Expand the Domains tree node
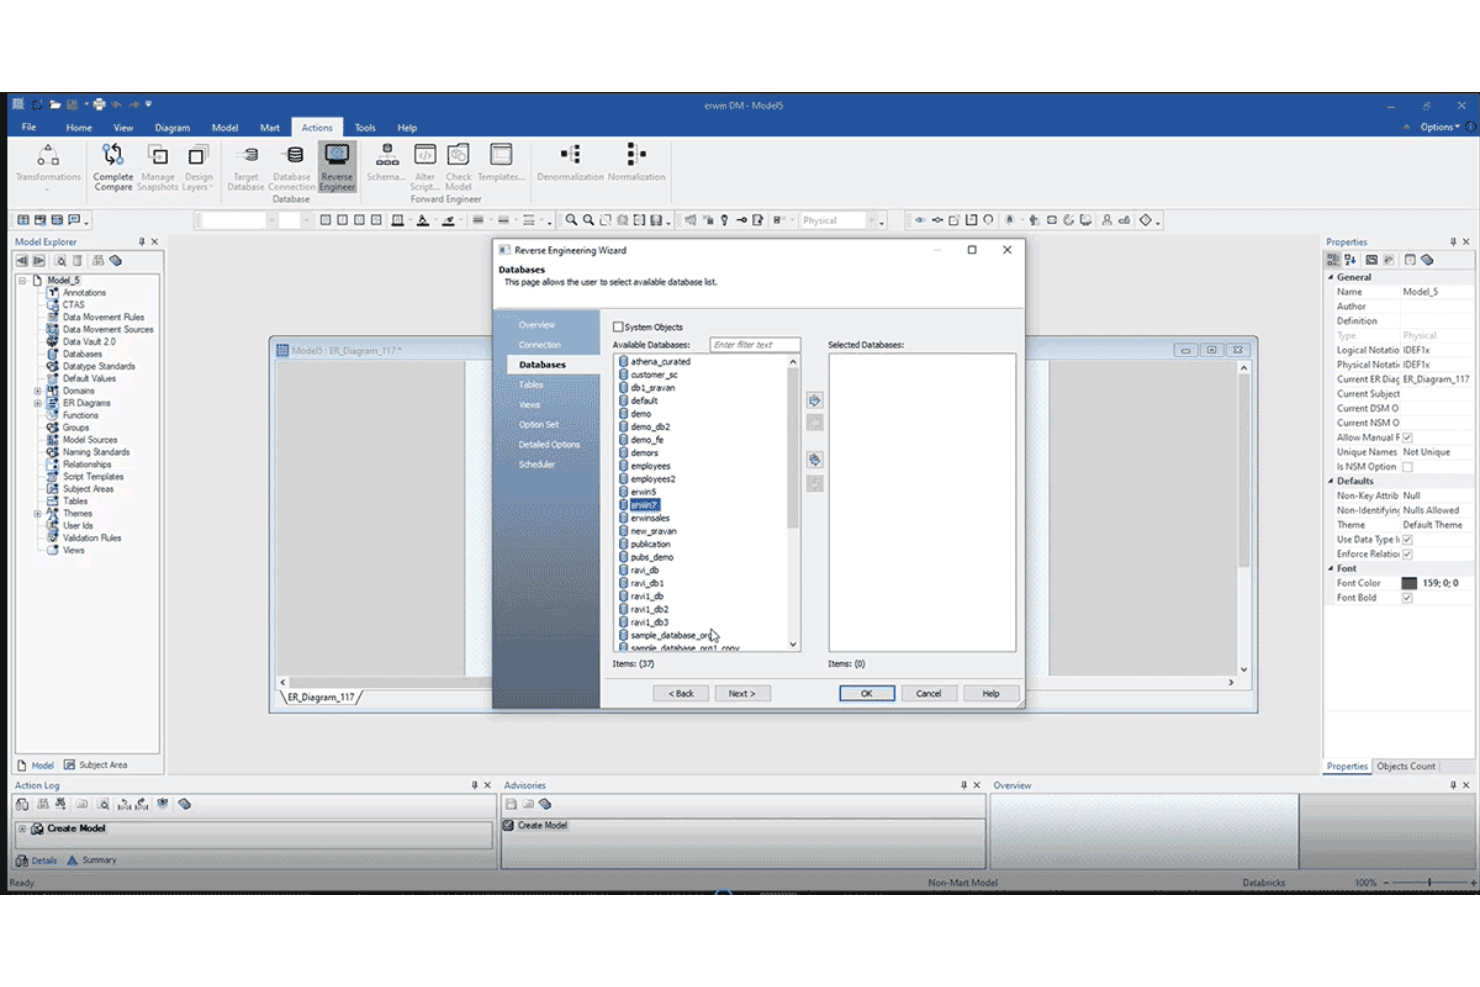Image resolution: width=1480 pixels, height=987 pixels. pyautogui.click(x=38, y=391)
